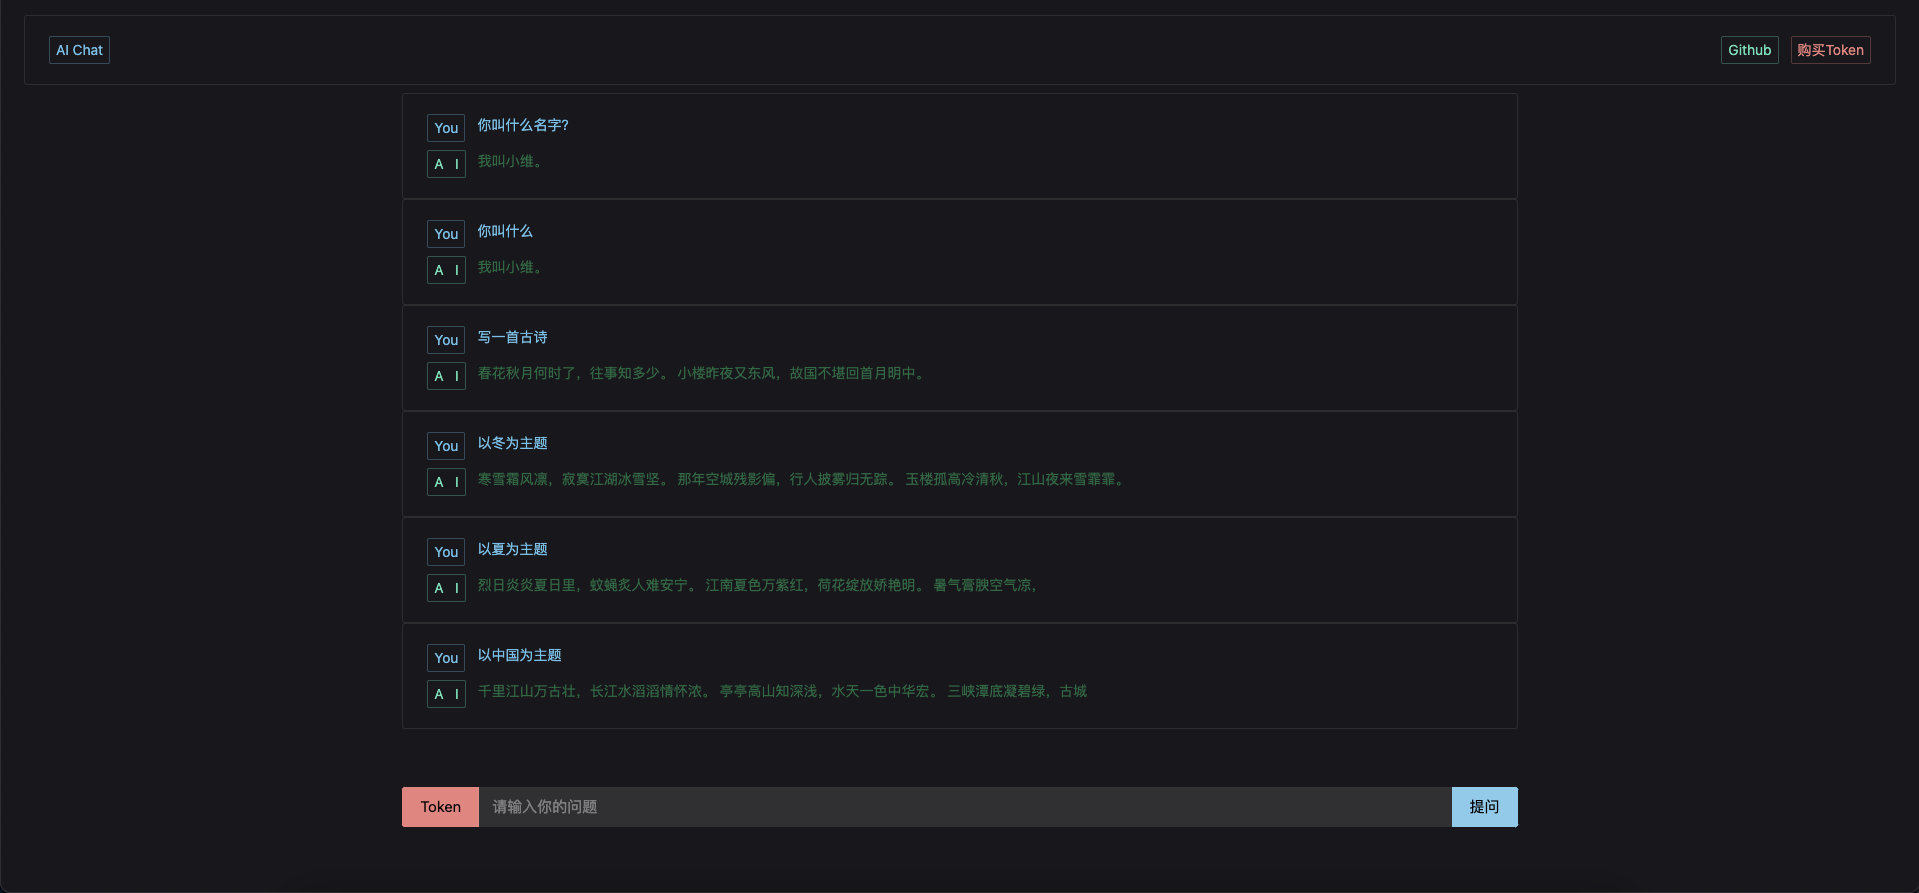Click the AI badge beside 千里江山万古壮 poem
1919x893 pixels.
pyautogui.click(x=446, y=694)
